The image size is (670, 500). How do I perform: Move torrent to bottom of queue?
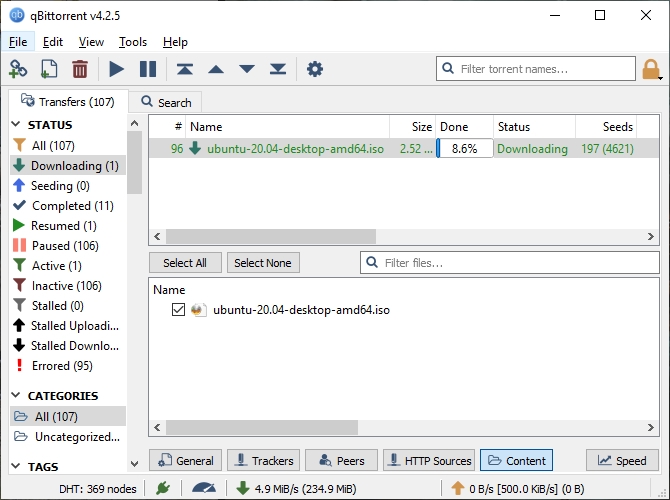(x=278, y=69)
